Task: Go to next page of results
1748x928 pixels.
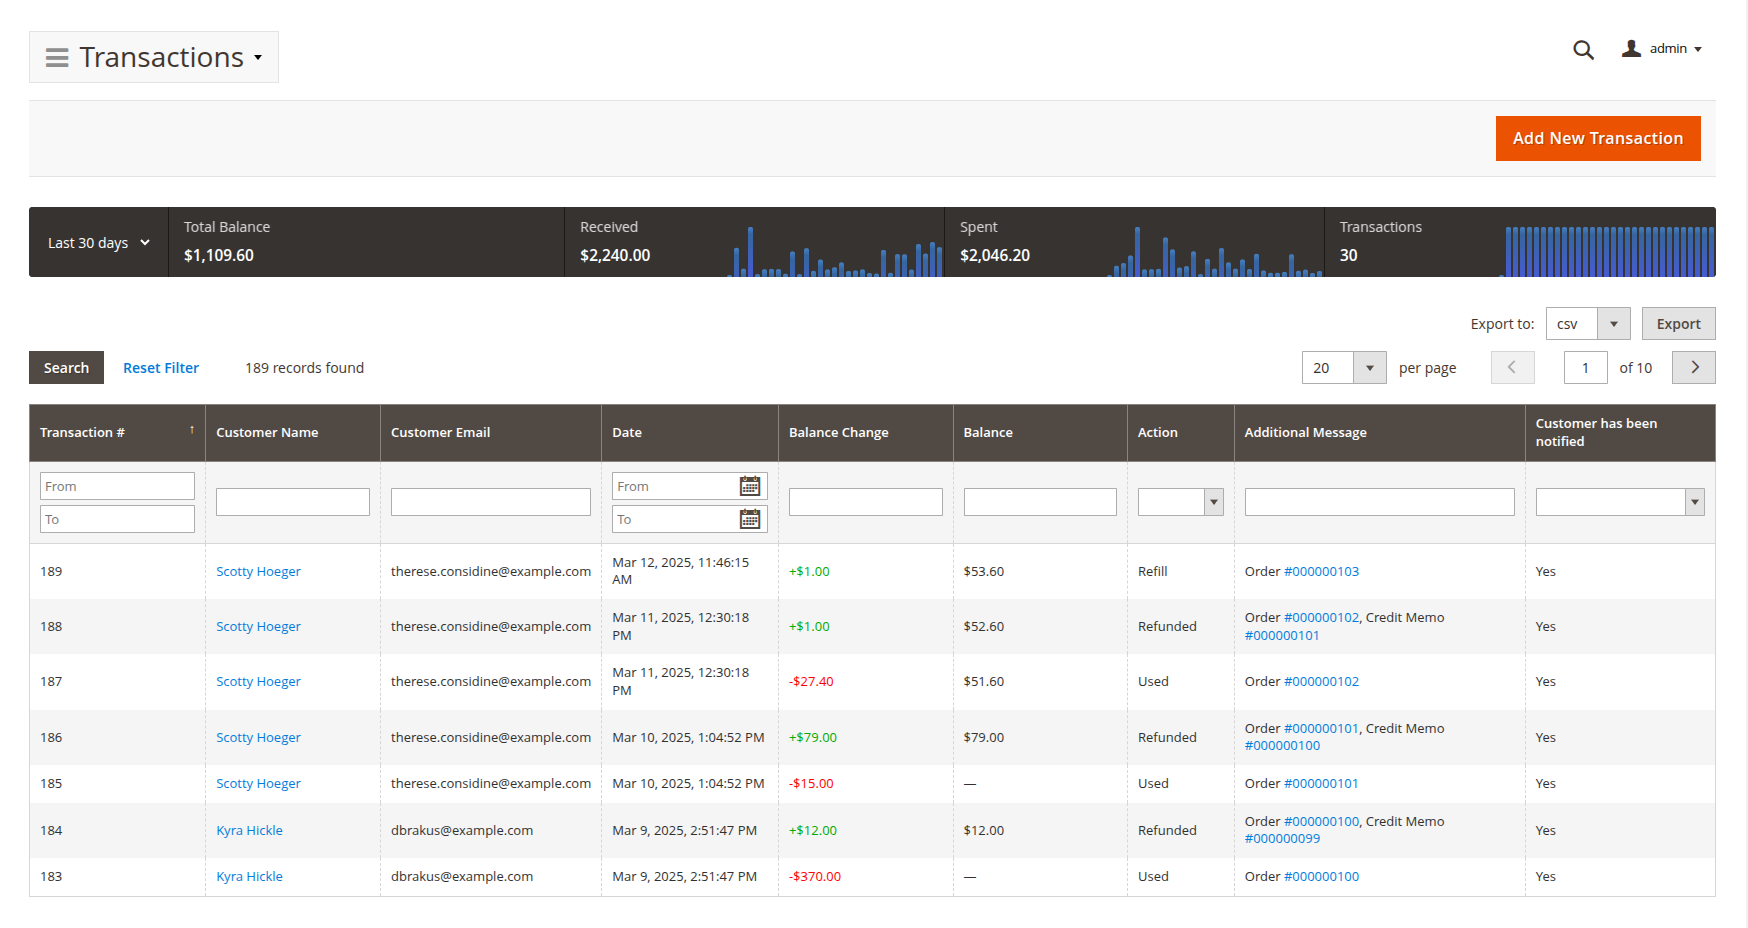Action: pyautogui.click(x=1694, y=368)
